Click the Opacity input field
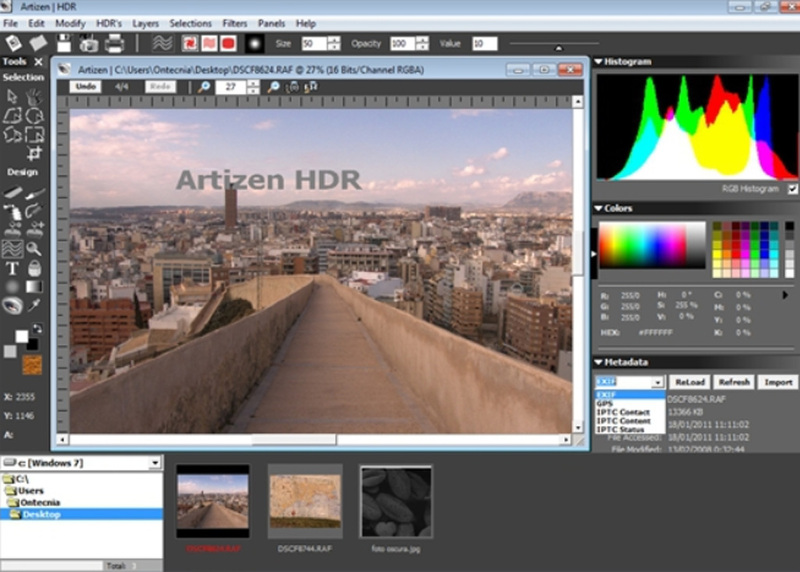The width and height of the screenshot is (800, 572). pyautogui.click(x=403, y=44)
